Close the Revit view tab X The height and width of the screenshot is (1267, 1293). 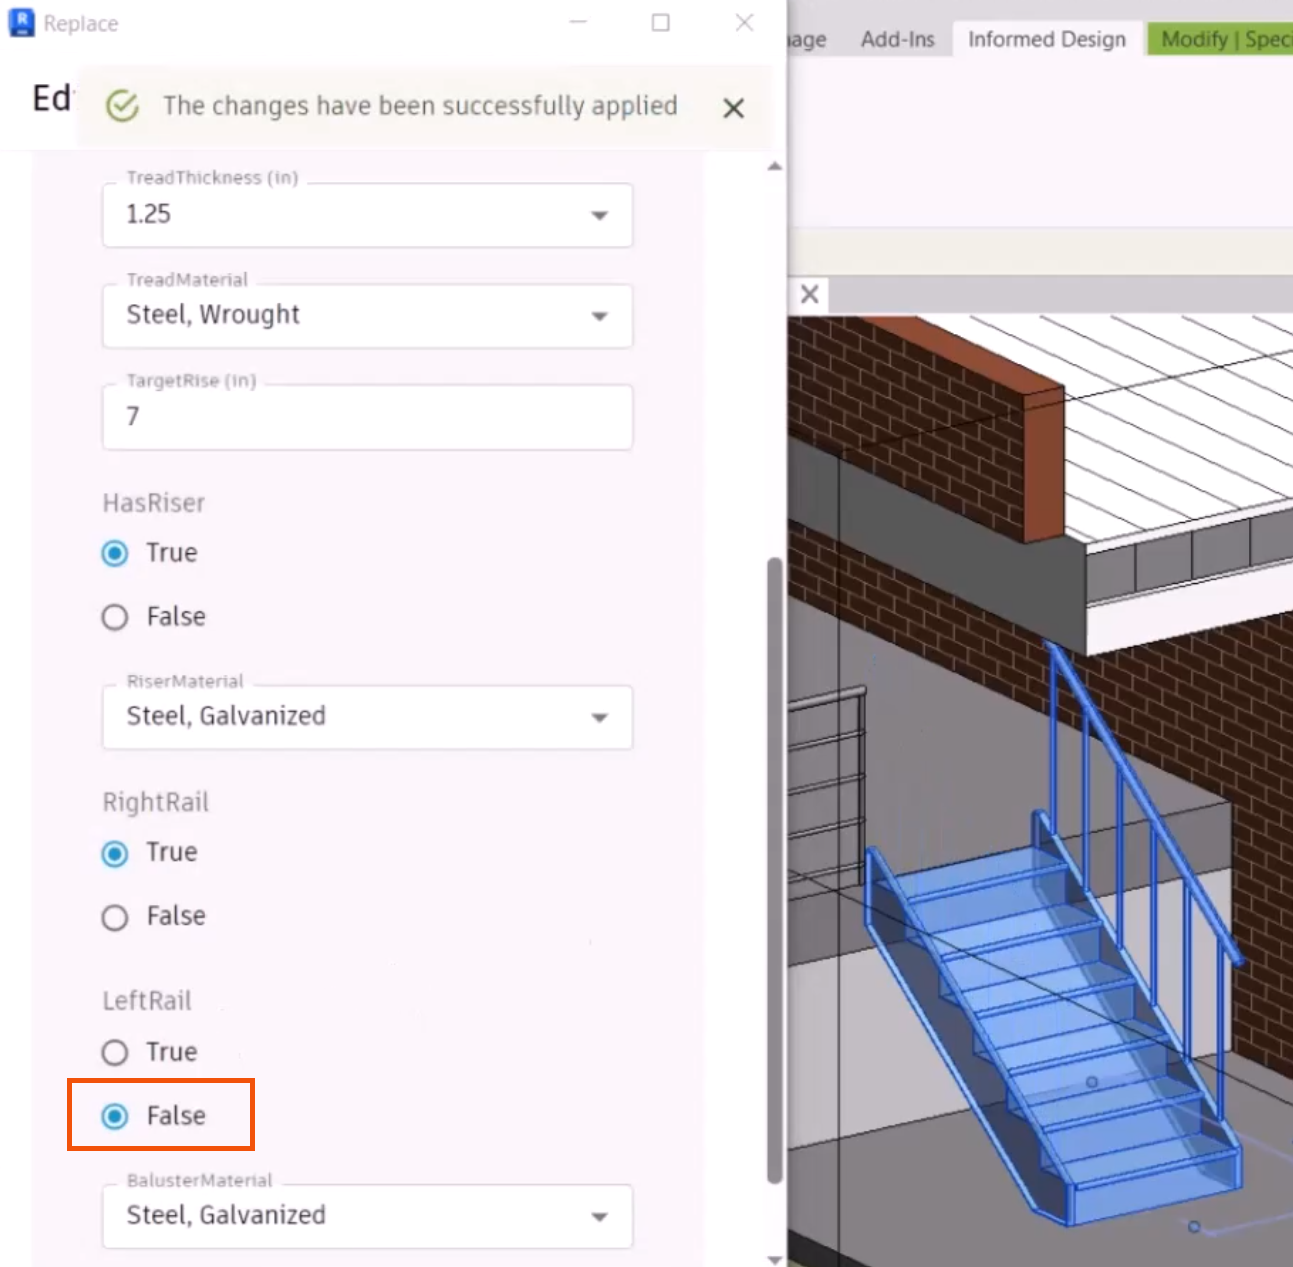point(810,294)
